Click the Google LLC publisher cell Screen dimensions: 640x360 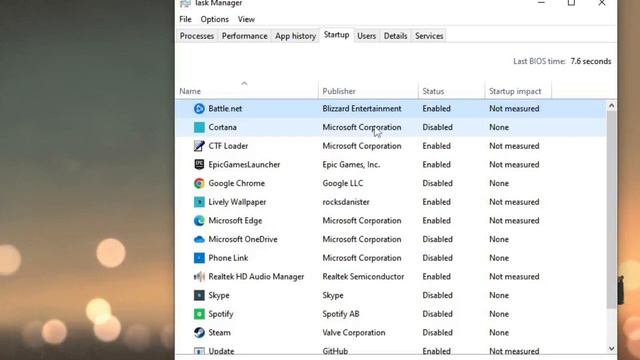342,183
